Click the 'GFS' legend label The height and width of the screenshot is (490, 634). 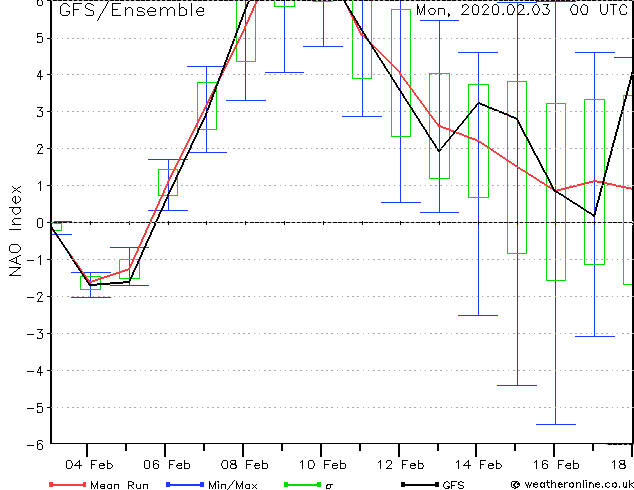(453, 485)
